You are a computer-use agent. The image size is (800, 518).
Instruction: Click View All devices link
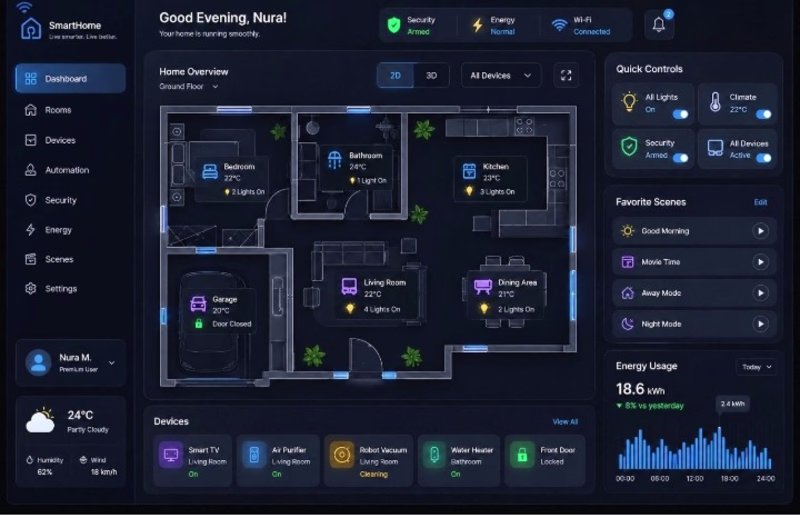click(565, 422)
